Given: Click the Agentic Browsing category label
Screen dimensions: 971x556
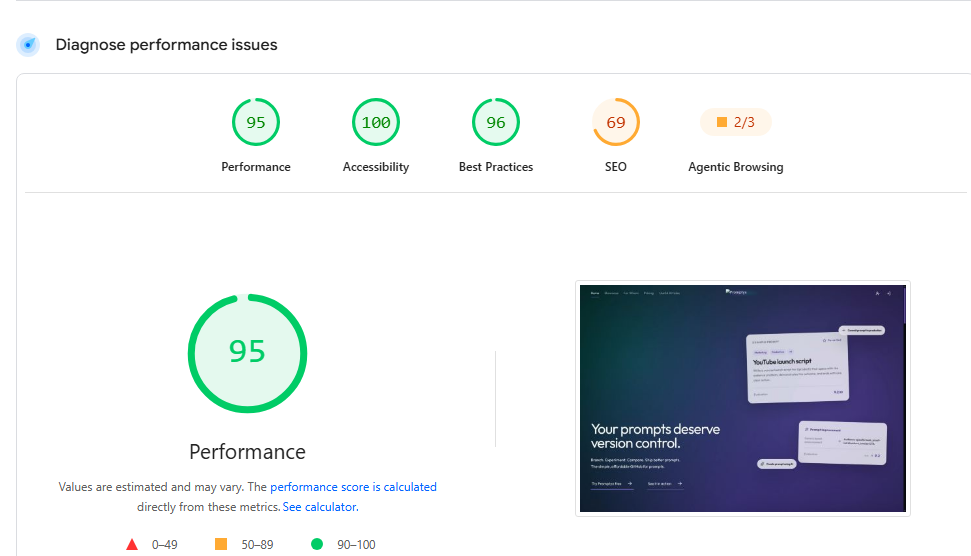Looking at the screenshot, I should click(x=736, y=167).
